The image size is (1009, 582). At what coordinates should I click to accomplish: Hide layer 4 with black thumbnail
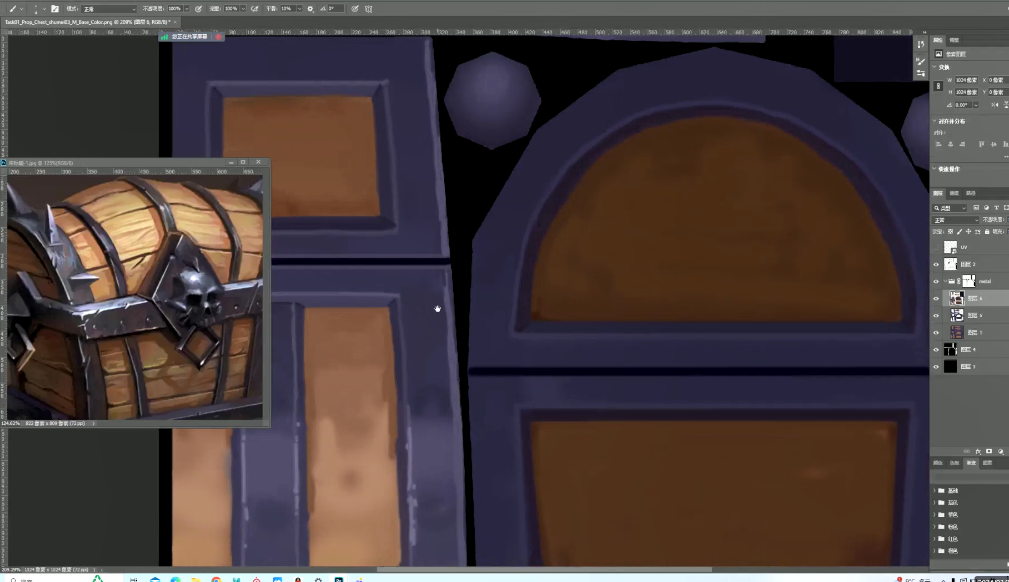(936, 350)
